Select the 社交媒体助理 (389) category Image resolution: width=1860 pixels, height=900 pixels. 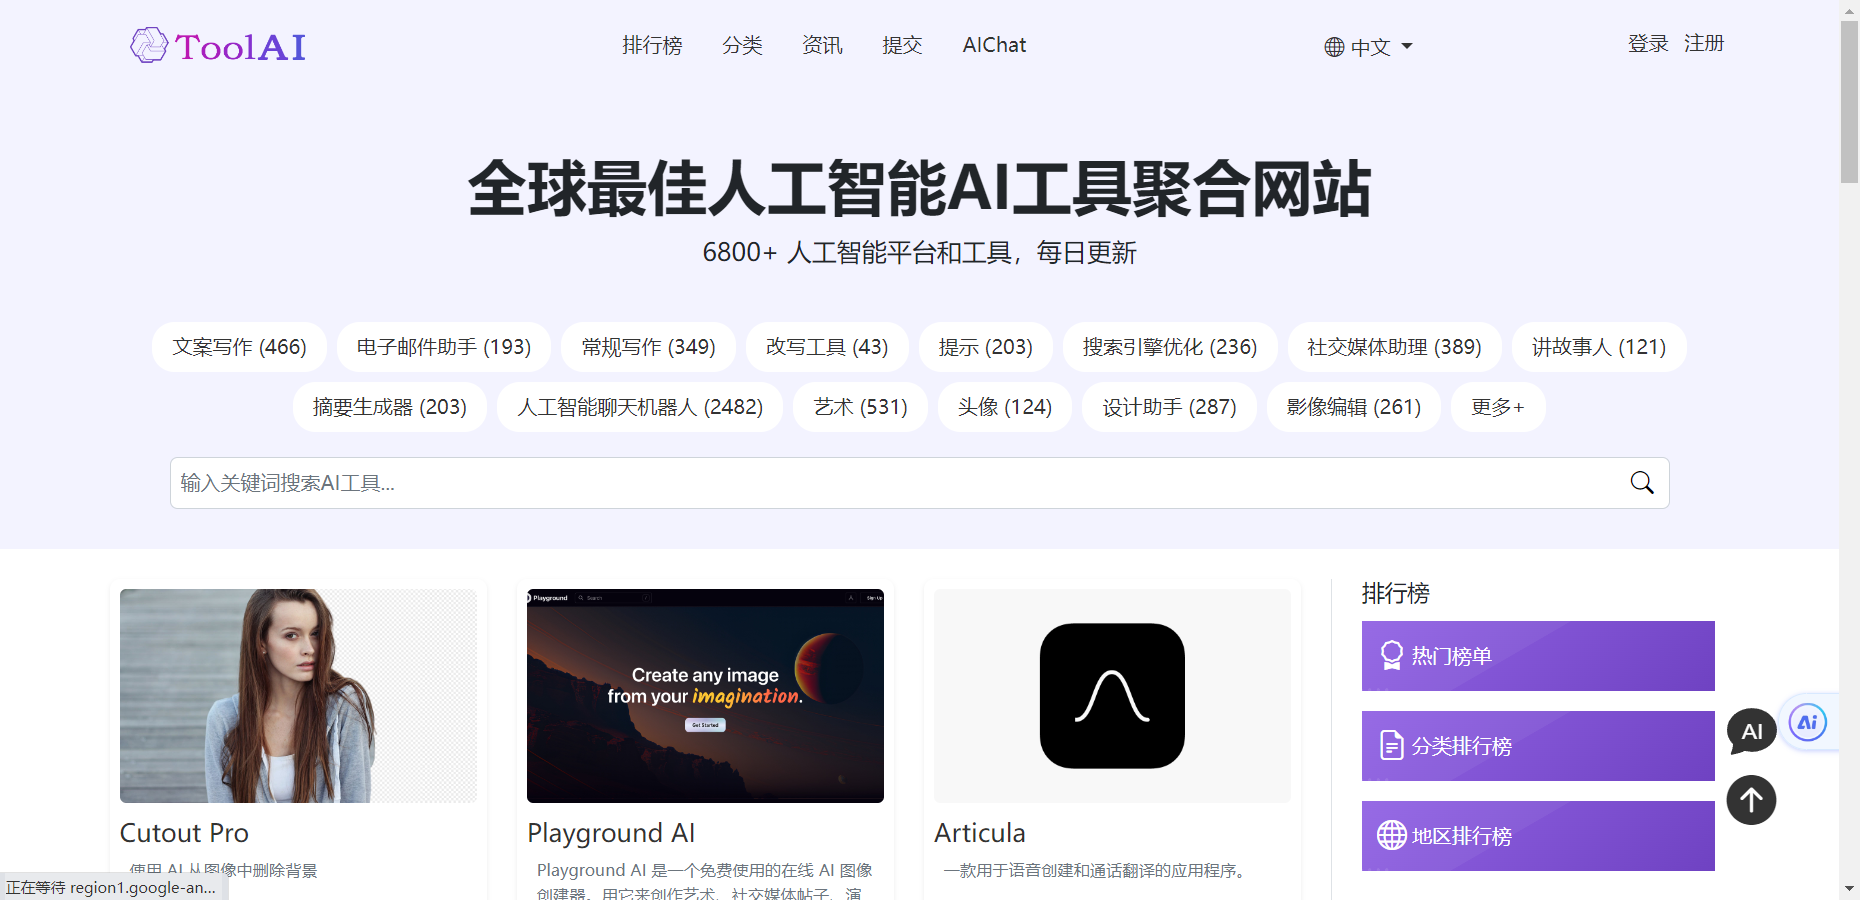tap(1395, 347)
